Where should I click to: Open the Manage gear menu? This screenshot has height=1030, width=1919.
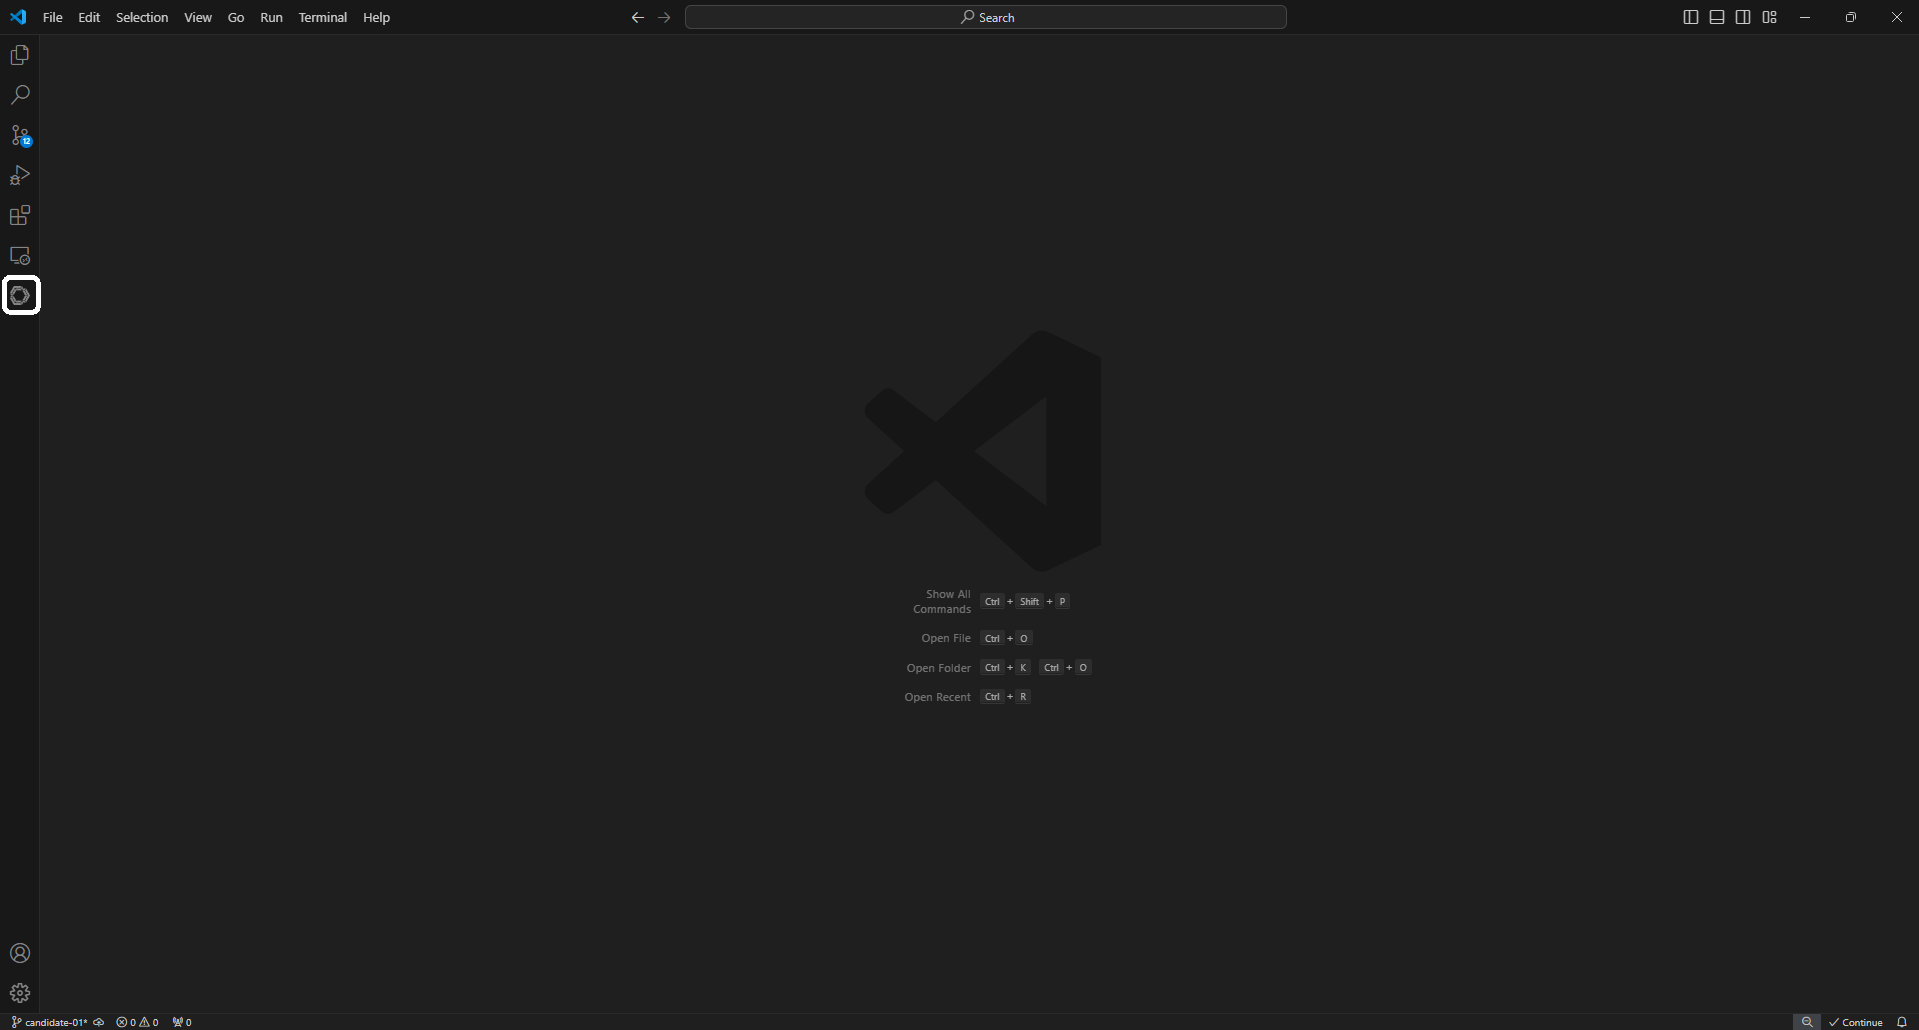tap(20, 993)
